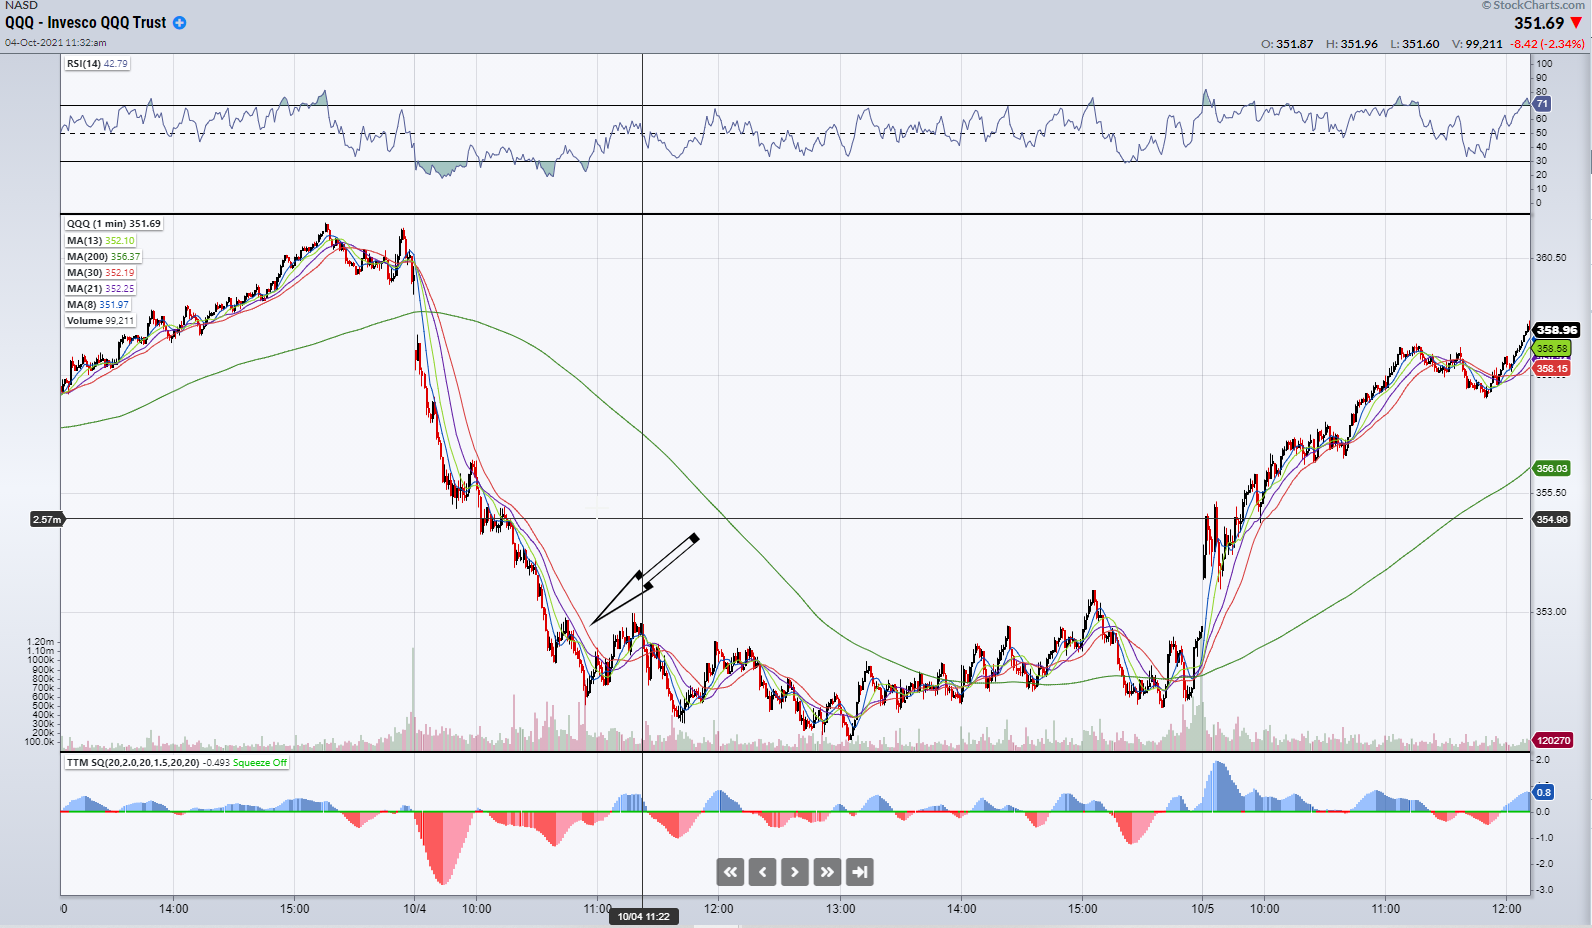The width and height of the screenshot is (1592, 928).
Task: Click the QQQ (1 min) 351.69 legend
Action: pos(113,224)
